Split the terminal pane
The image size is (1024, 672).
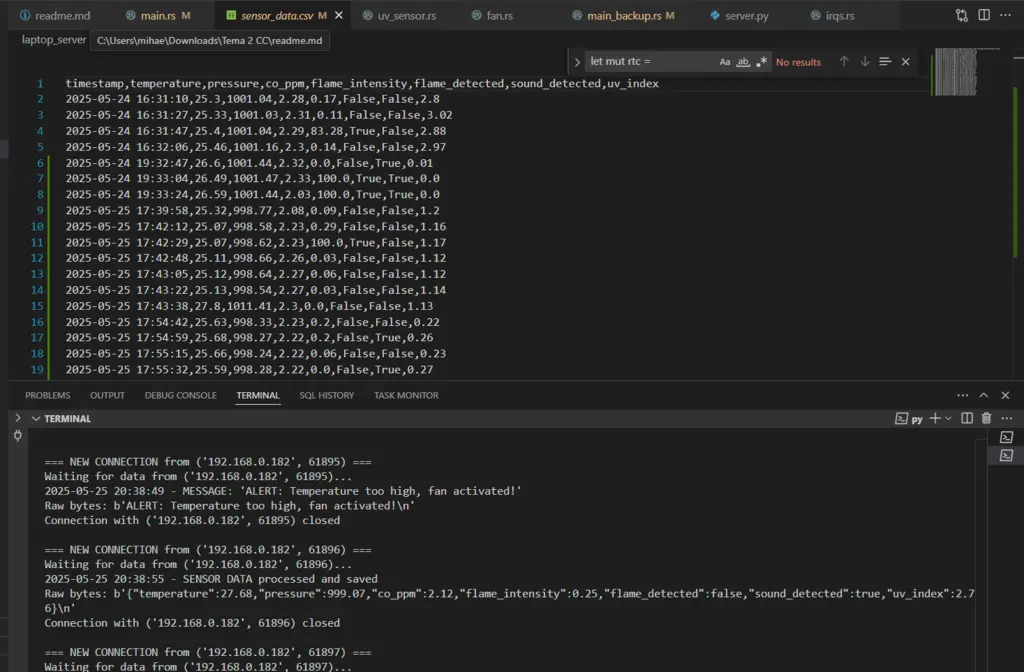pos(967,419)
